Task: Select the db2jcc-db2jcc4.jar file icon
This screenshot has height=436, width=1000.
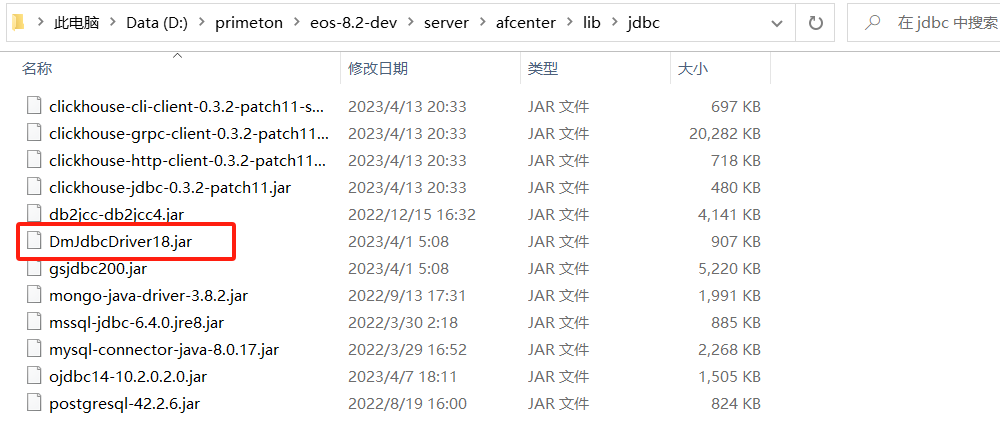Action: tap(34, 214)
